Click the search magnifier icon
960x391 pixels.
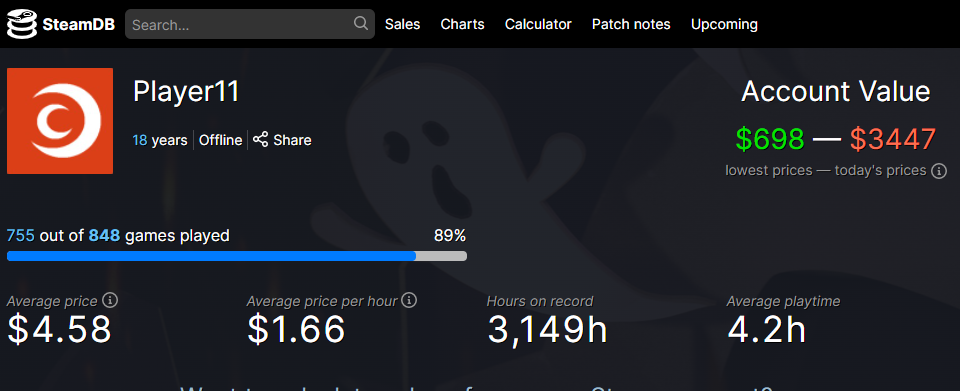[361, 23]
